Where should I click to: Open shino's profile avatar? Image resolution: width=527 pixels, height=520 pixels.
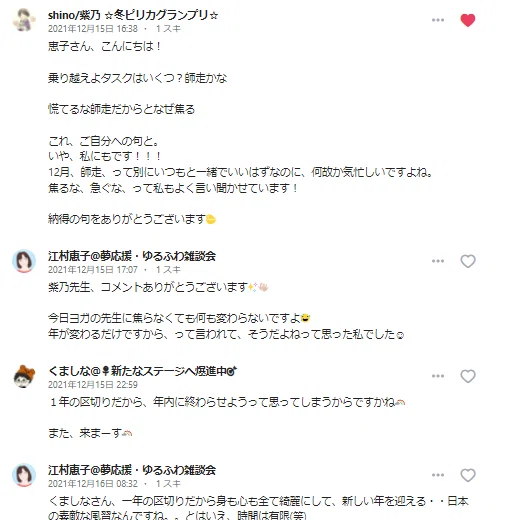[24, 20]
